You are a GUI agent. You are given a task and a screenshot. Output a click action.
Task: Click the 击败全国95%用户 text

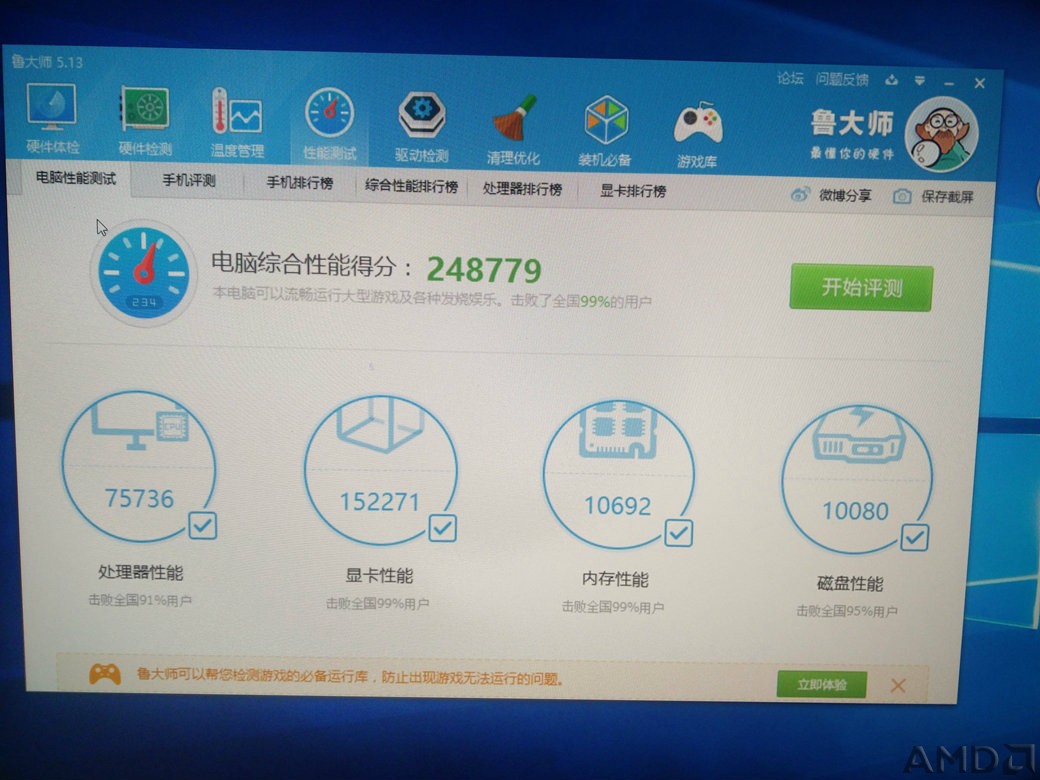847,610
